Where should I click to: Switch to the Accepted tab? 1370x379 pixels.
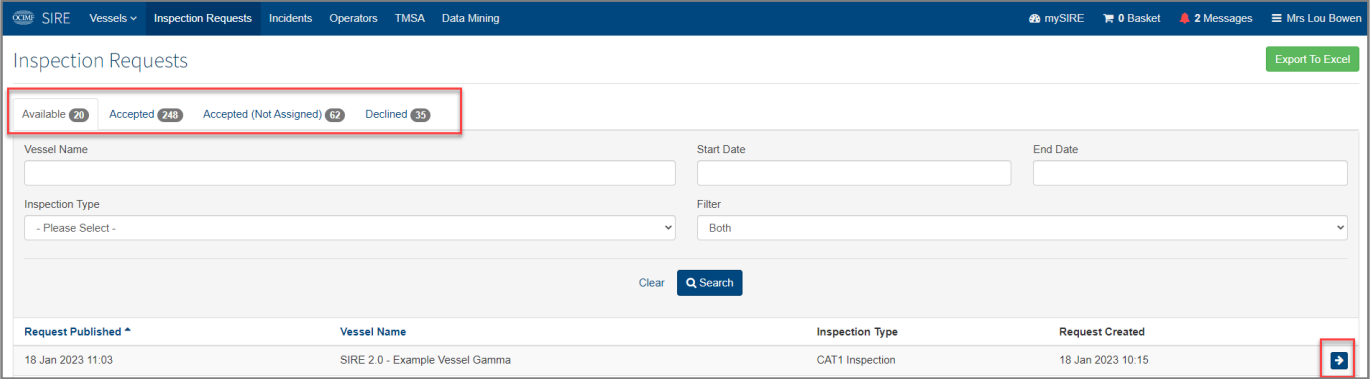[x=146, y=115]
